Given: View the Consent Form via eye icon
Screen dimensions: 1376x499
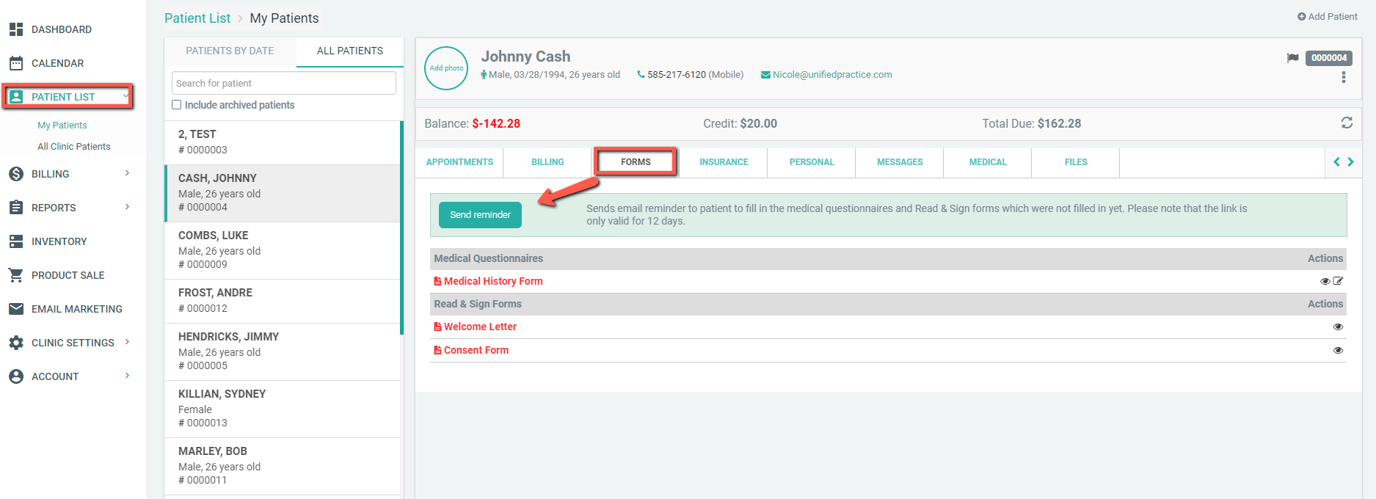Looking at the screenshot, I should (1338, 351).
